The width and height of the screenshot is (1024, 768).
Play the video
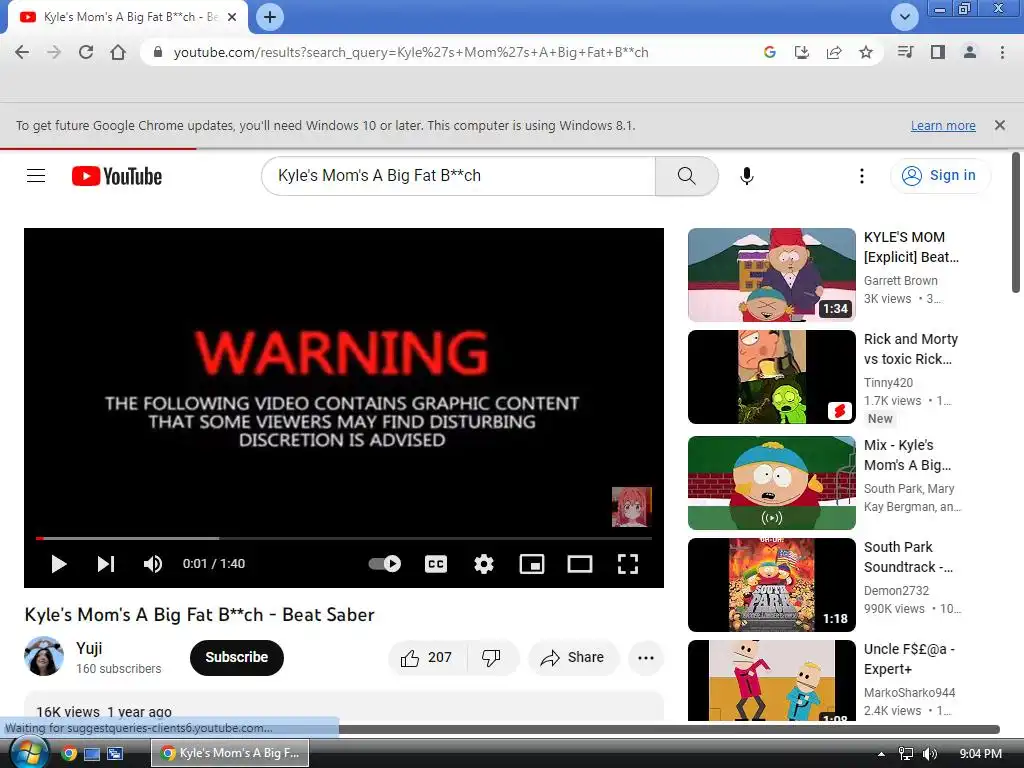click(59, 564)
